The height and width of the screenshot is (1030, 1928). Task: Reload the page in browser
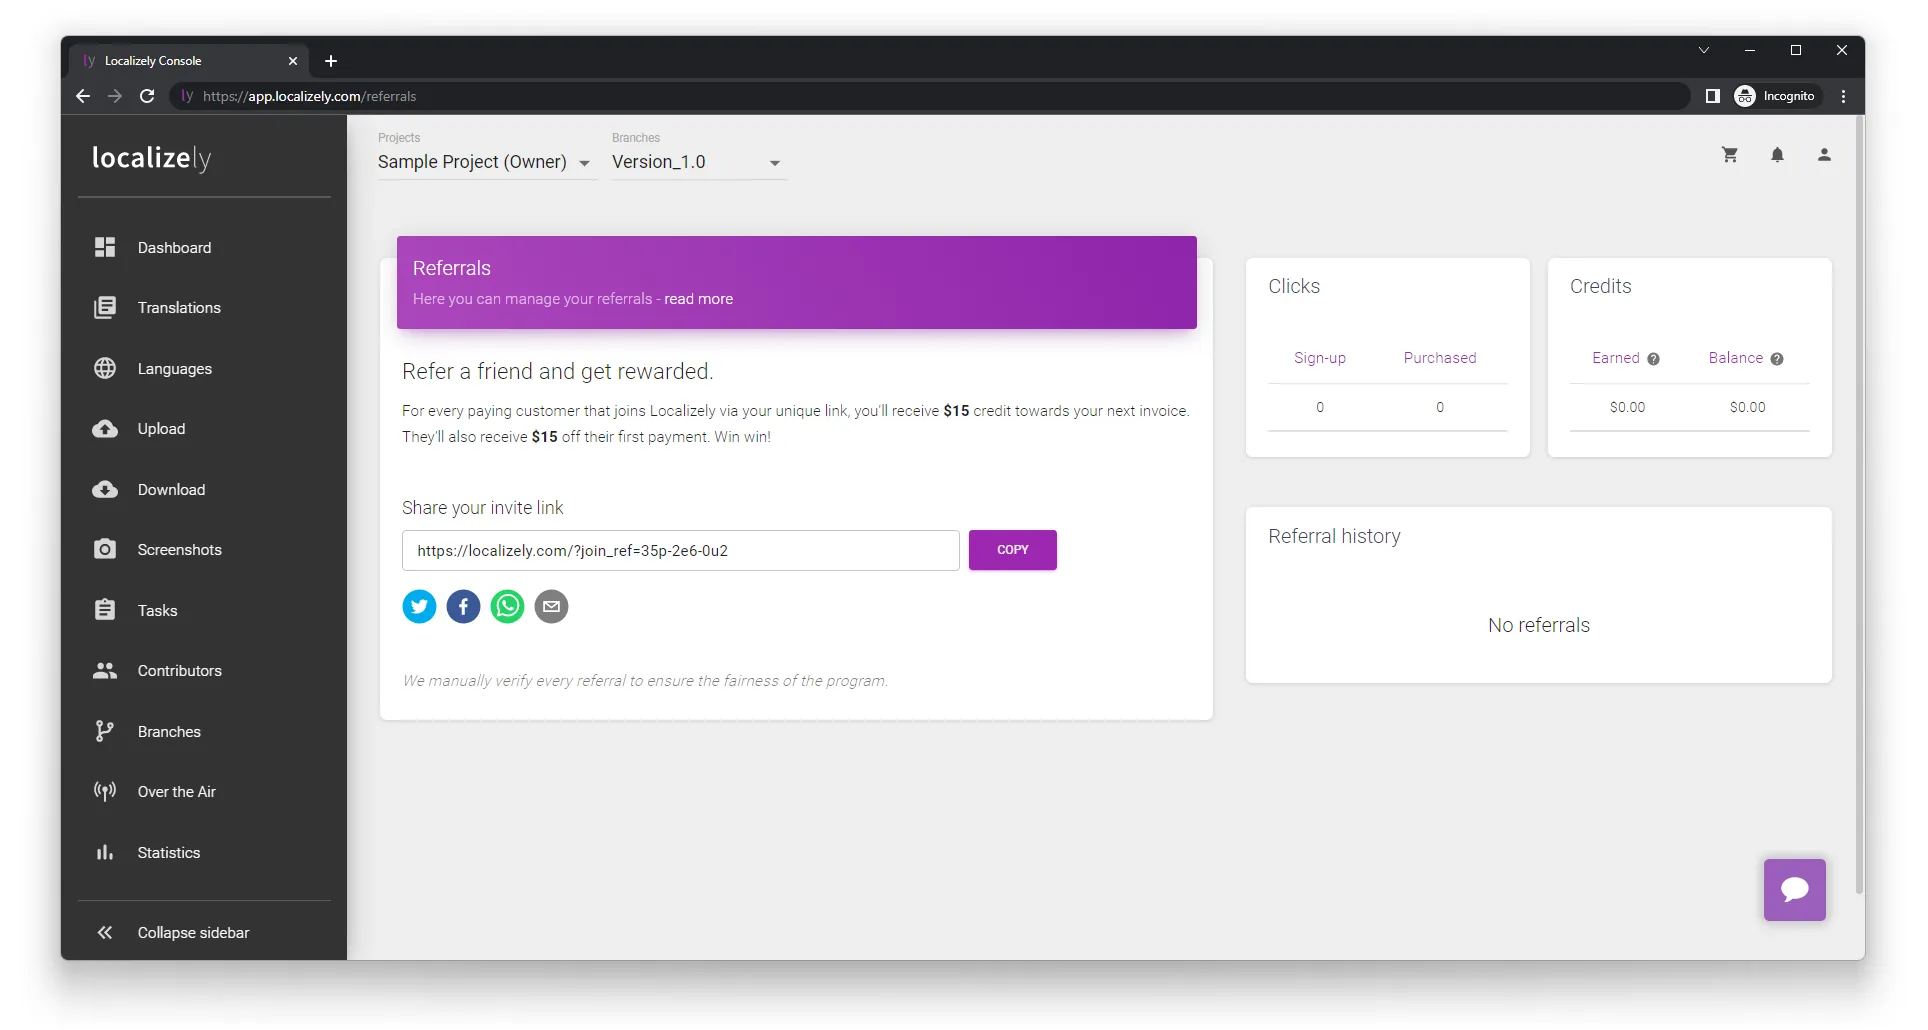147,96
